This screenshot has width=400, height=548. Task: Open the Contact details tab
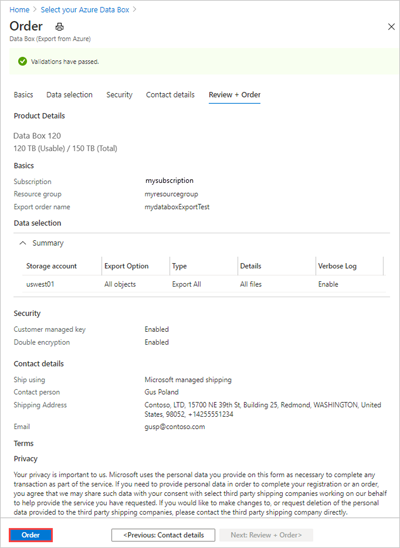click(x=170, y=95)
